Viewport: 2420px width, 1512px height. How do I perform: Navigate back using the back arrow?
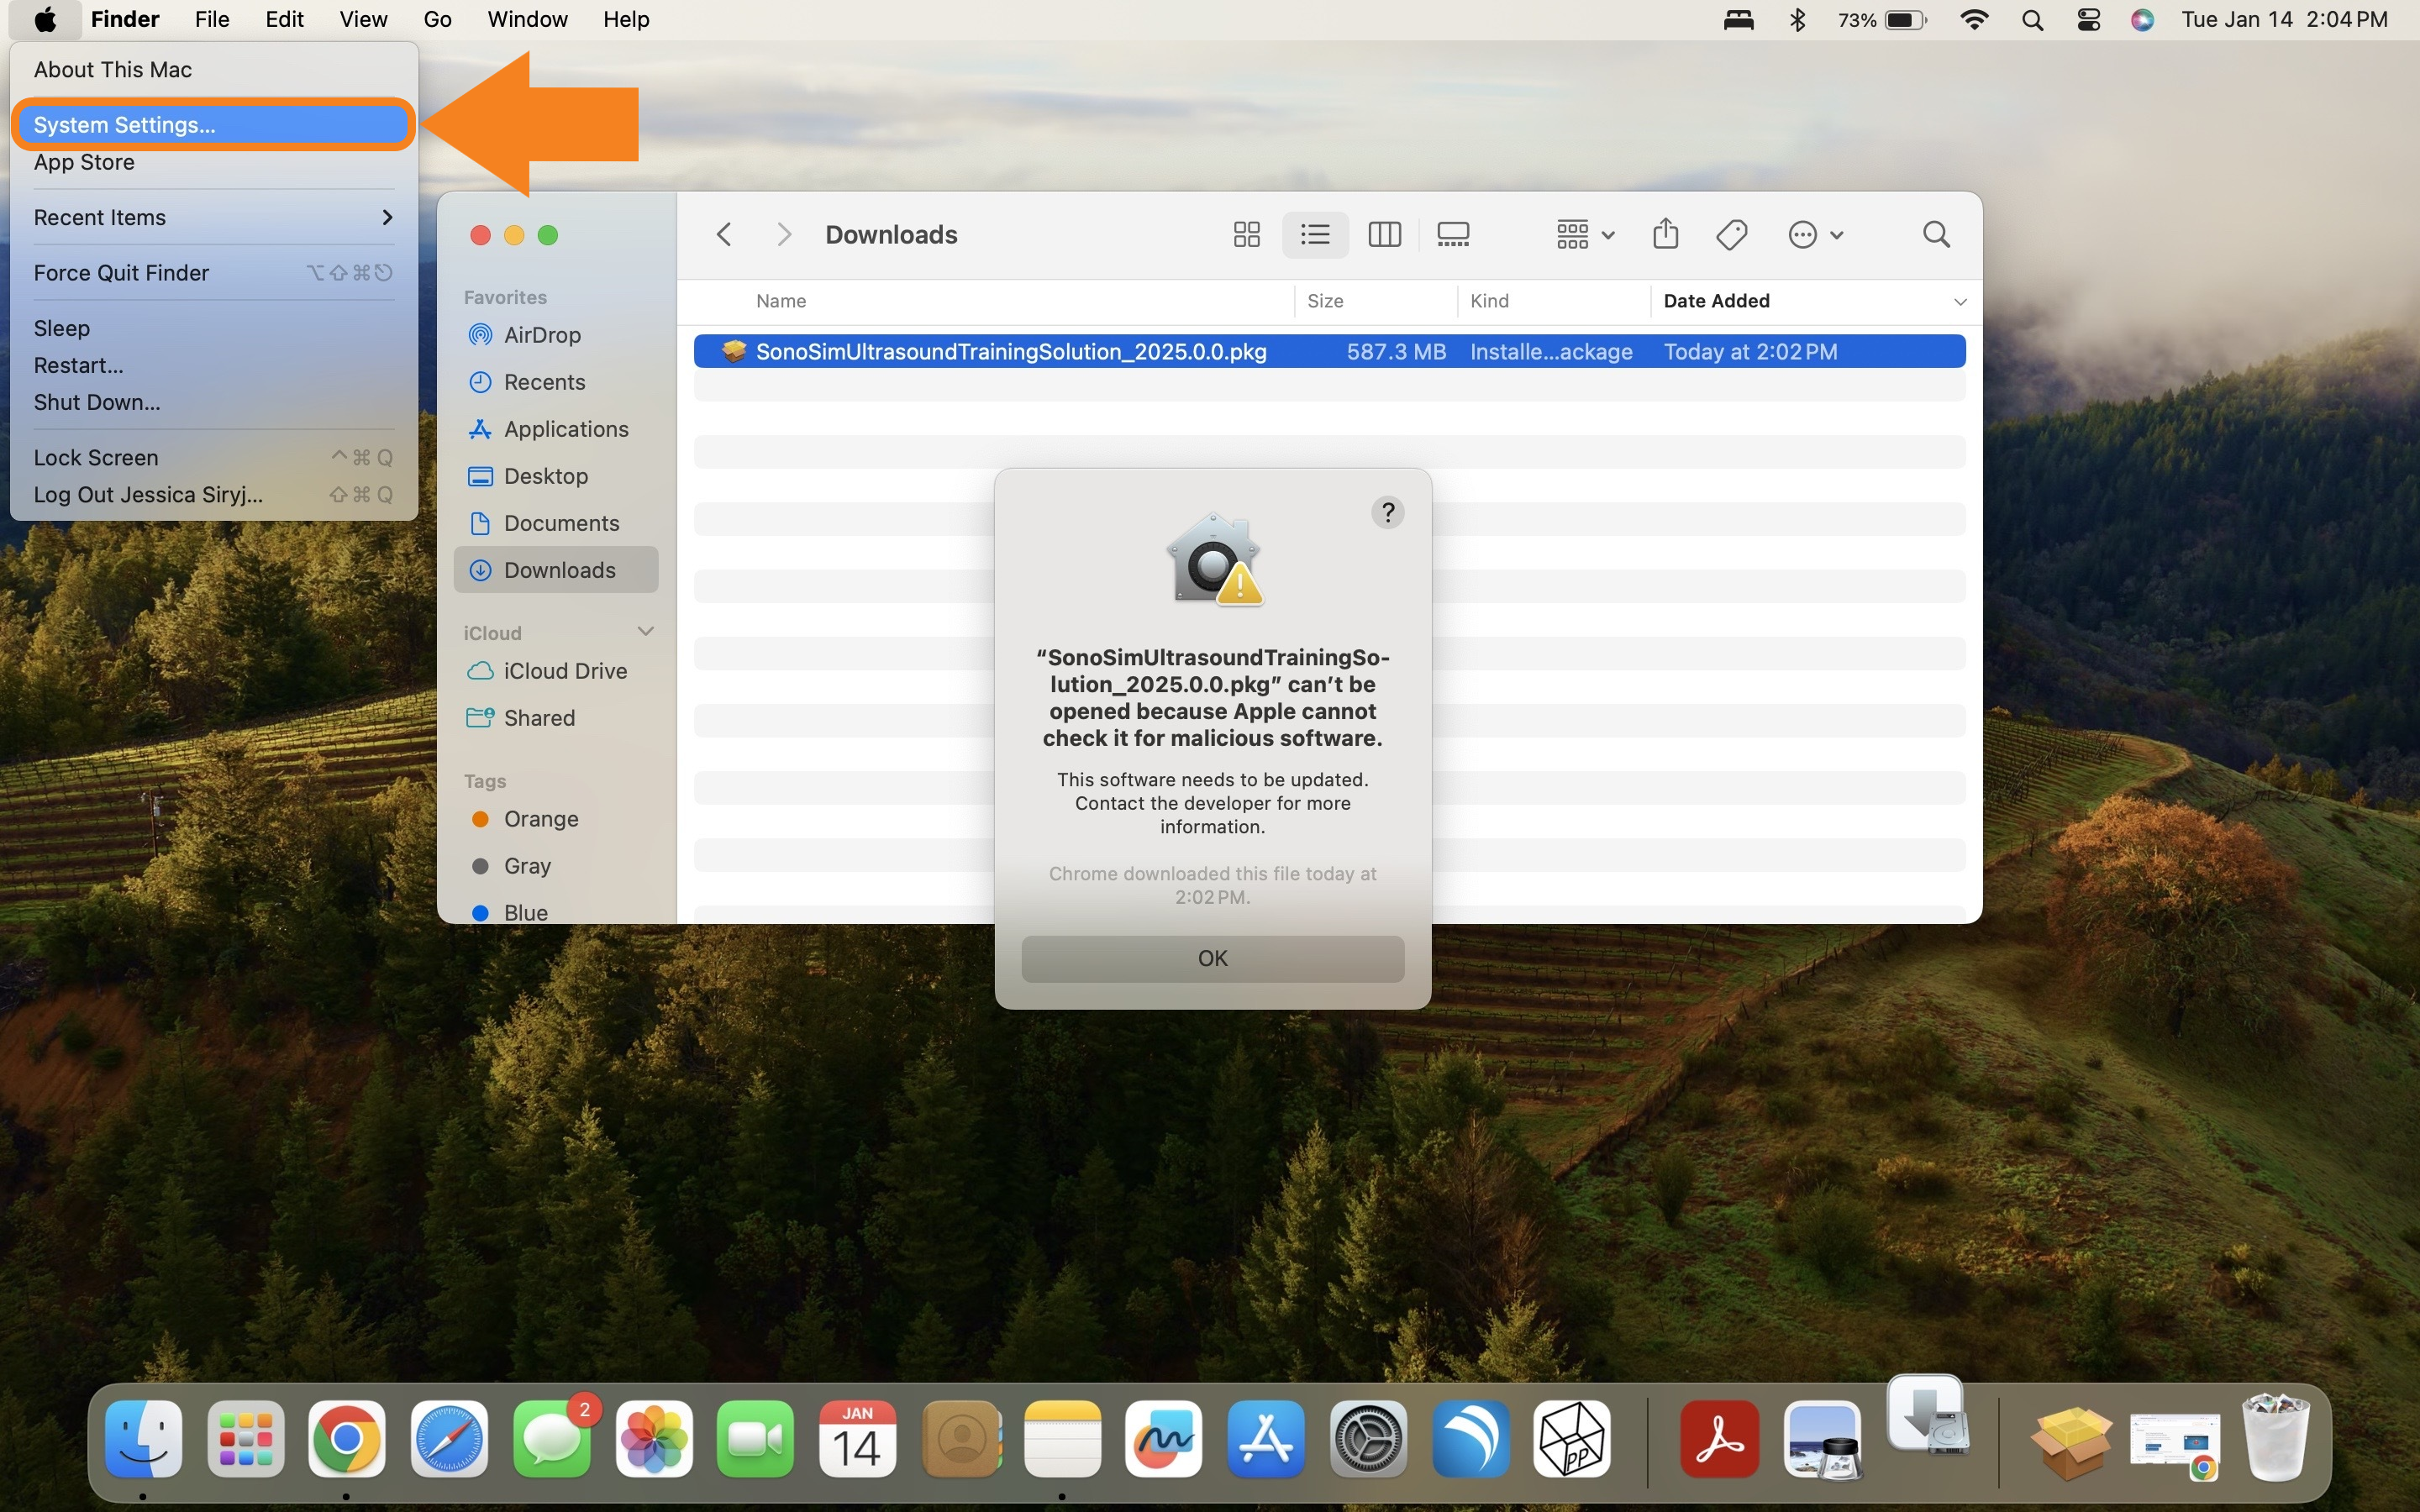tap(725, 234)
